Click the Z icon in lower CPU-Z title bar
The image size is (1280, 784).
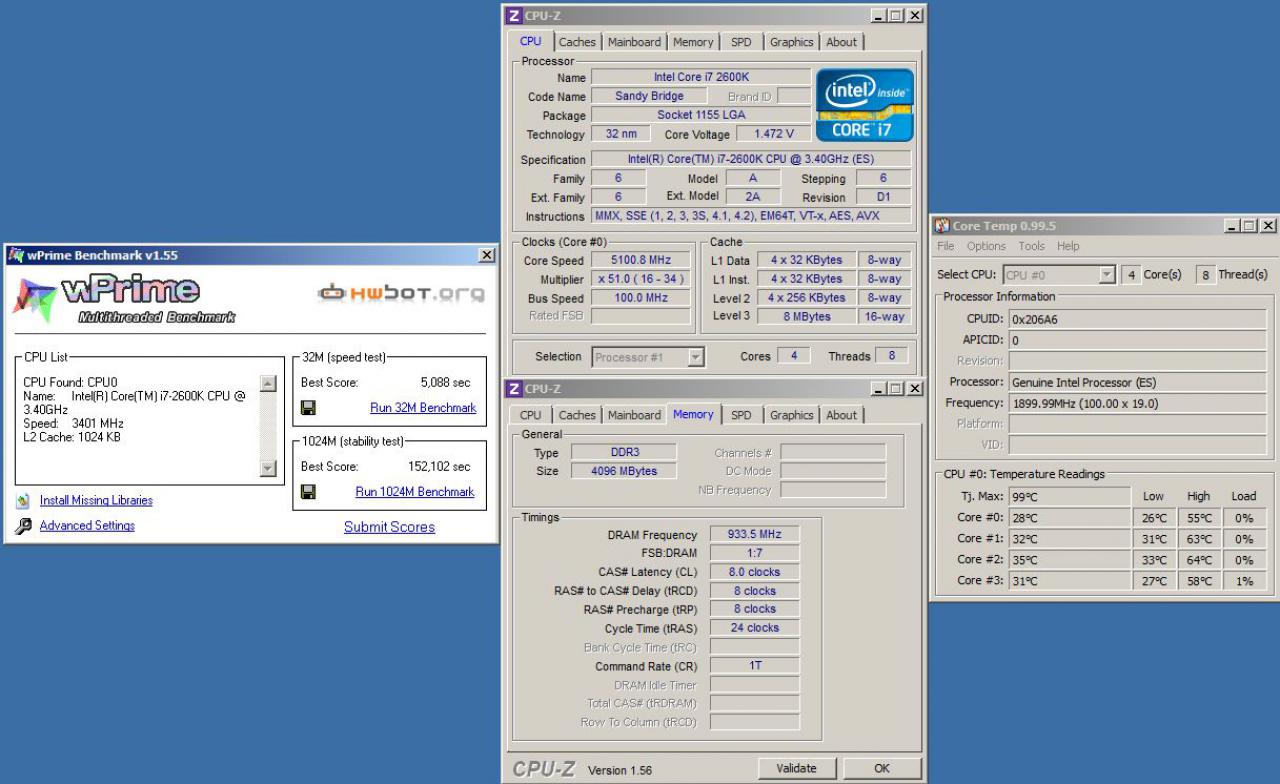click(514, 389)
